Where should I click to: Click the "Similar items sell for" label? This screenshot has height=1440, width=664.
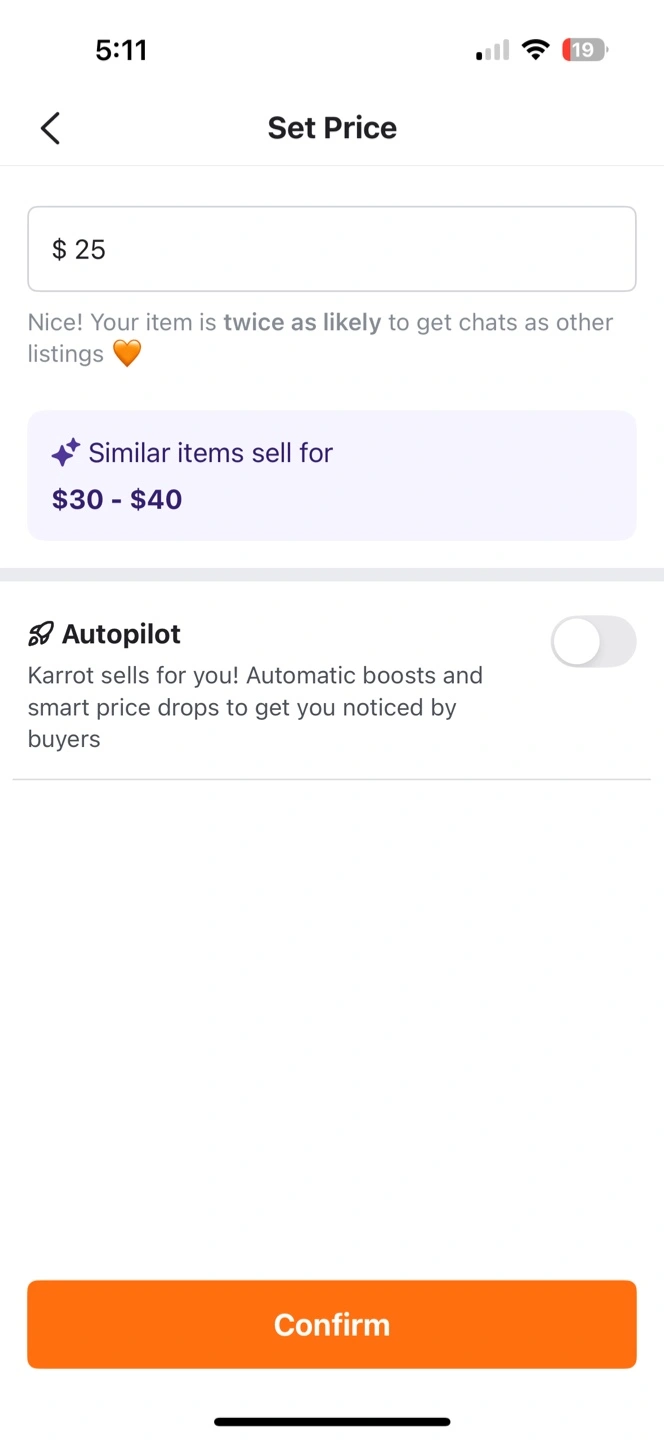210,453
